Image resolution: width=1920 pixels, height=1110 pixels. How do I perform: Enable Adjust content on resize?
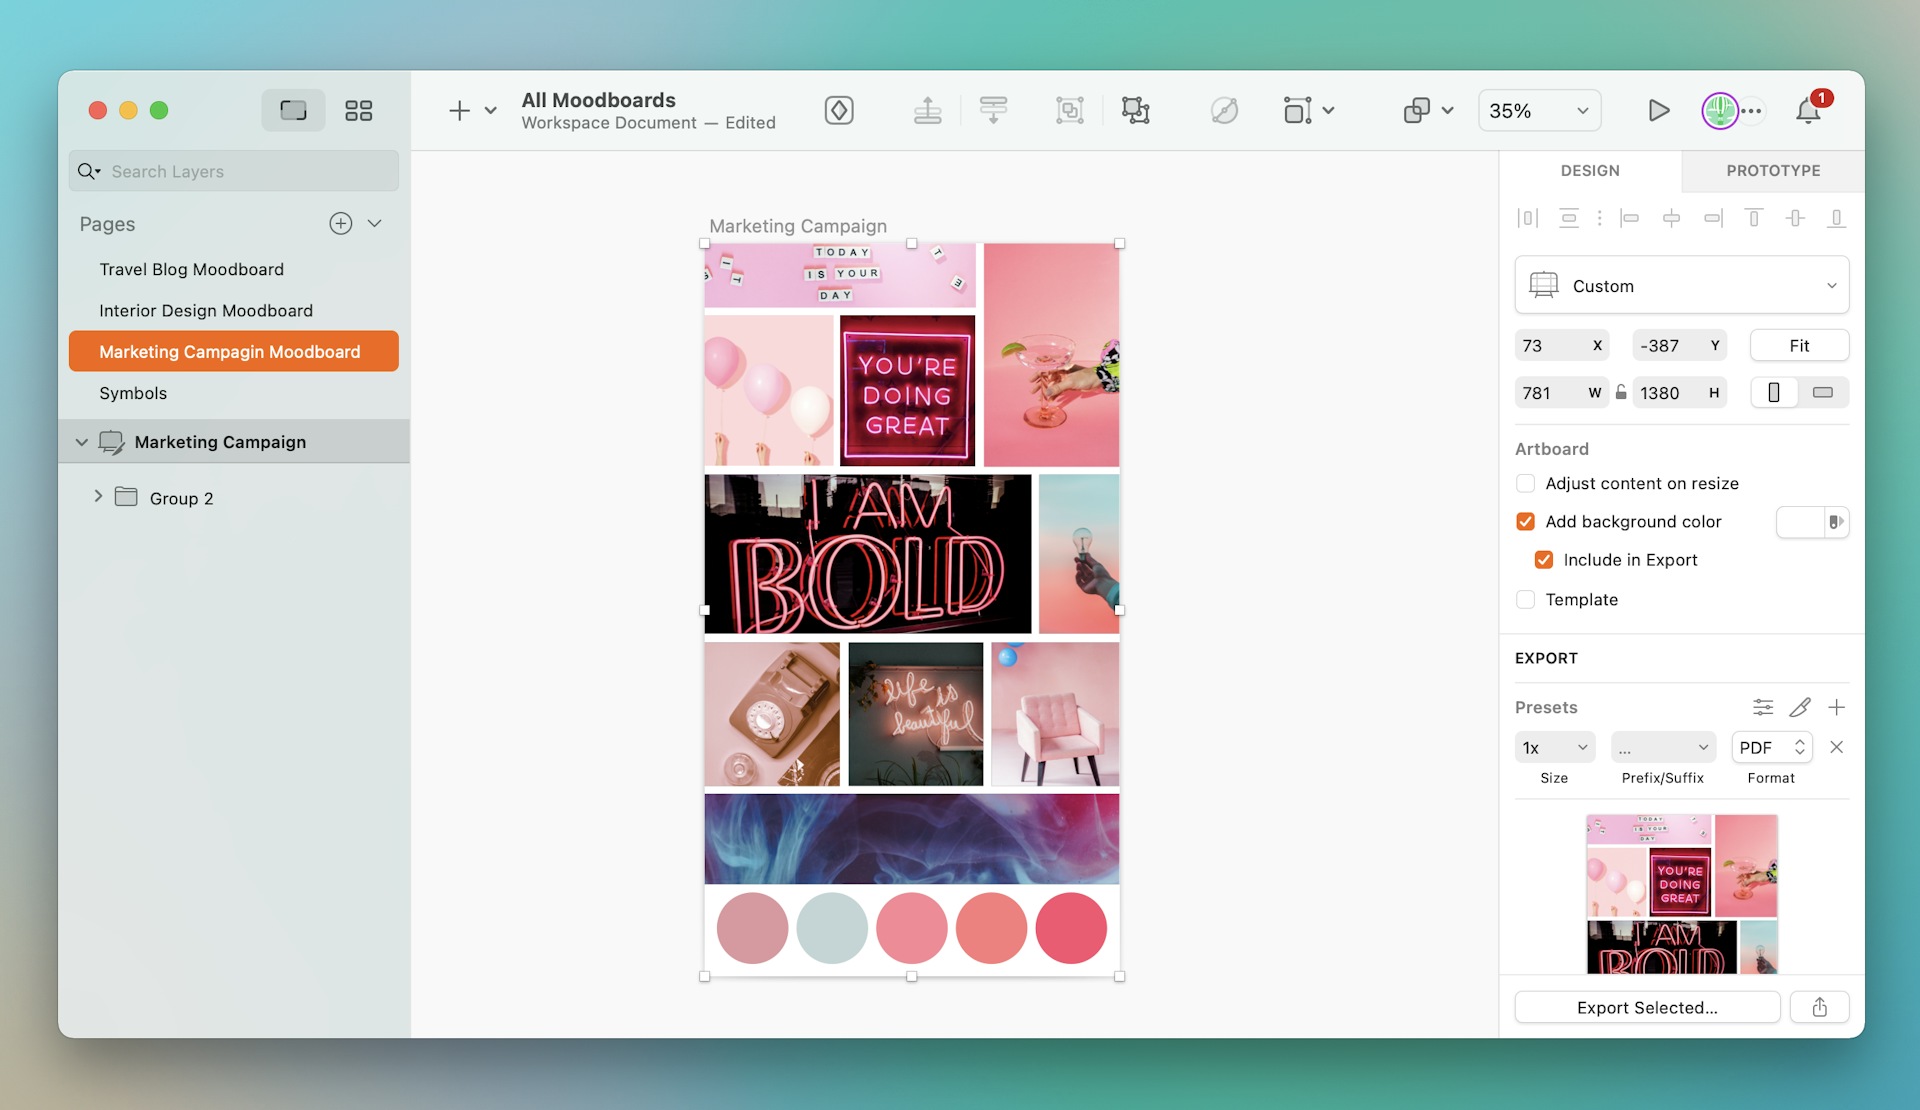tap(1526, 483)
